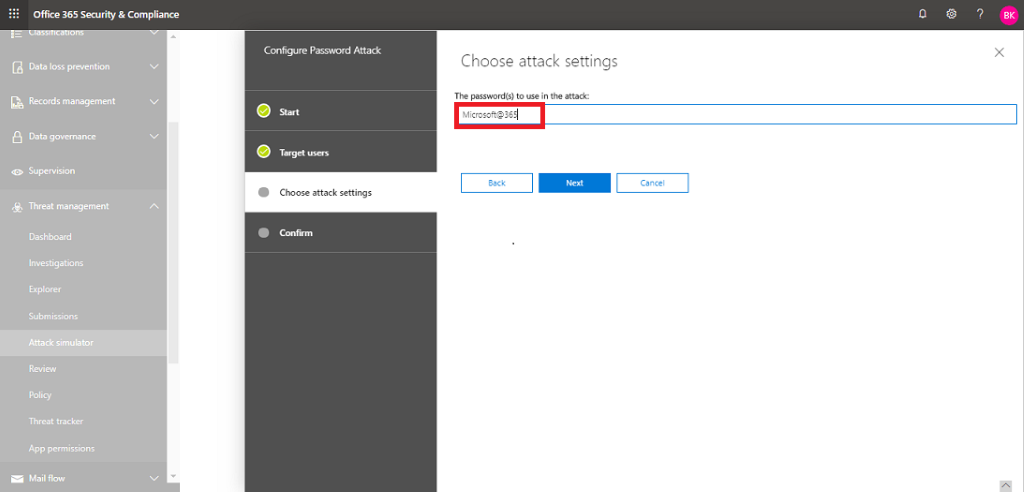Click the Back button
The image size is (1024, 492).
(x=497, y=183)
